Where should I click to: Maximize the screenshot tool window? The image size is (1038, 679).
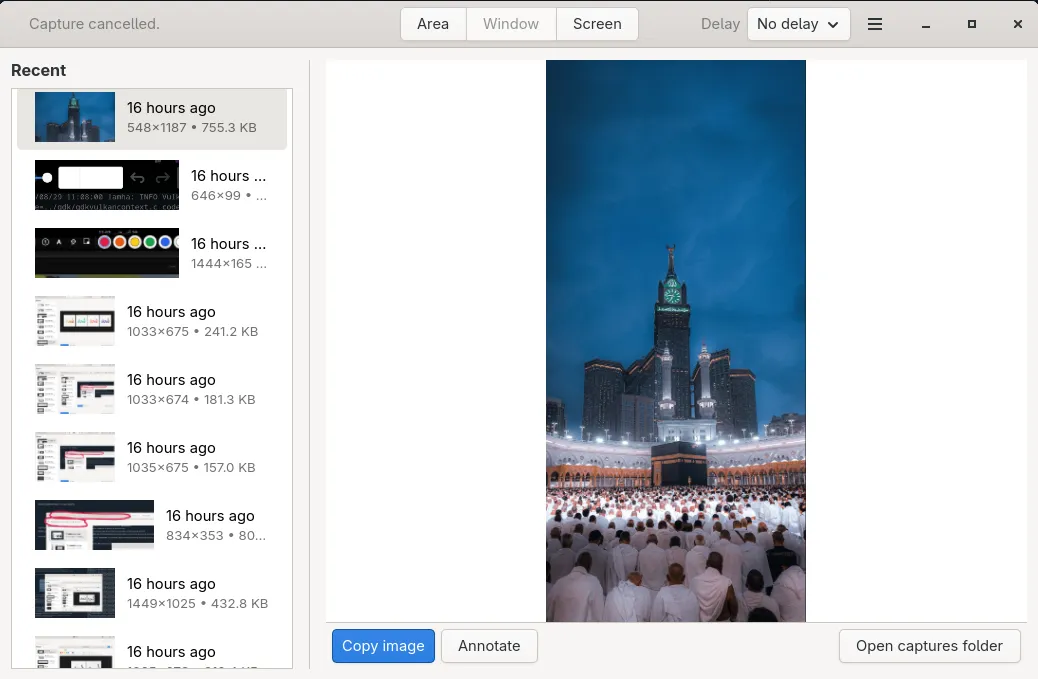972,24
